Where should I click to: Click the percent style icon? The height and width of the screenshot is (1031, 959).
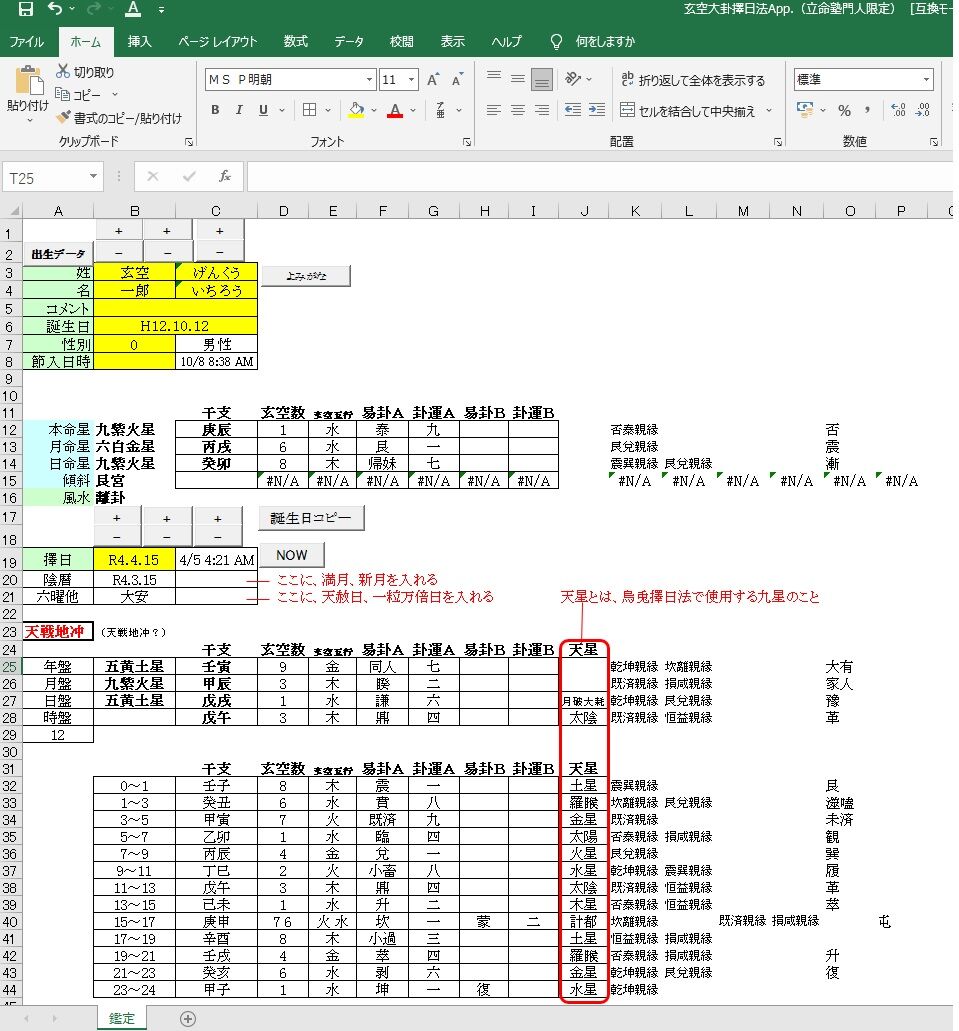pyautogui.click(x=845, y=110)
